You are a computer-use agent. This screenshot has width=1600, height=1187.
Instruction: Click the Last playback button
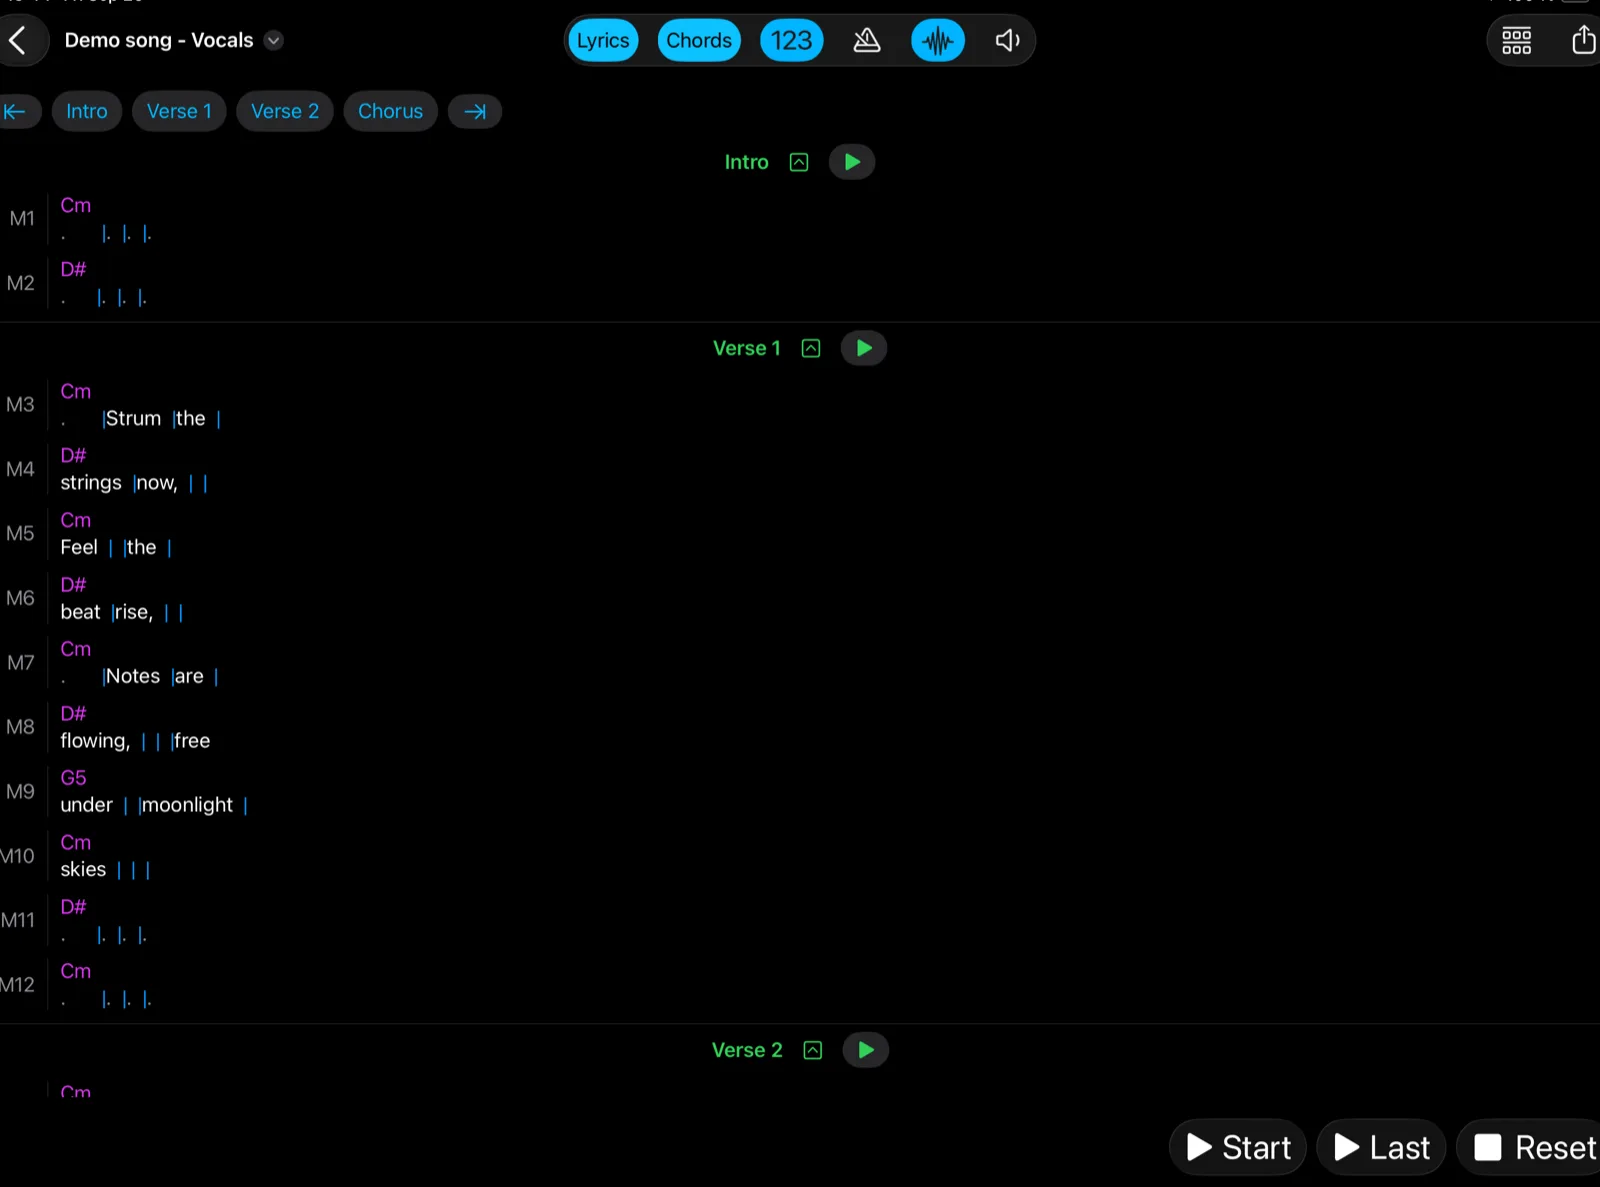1381,1147
